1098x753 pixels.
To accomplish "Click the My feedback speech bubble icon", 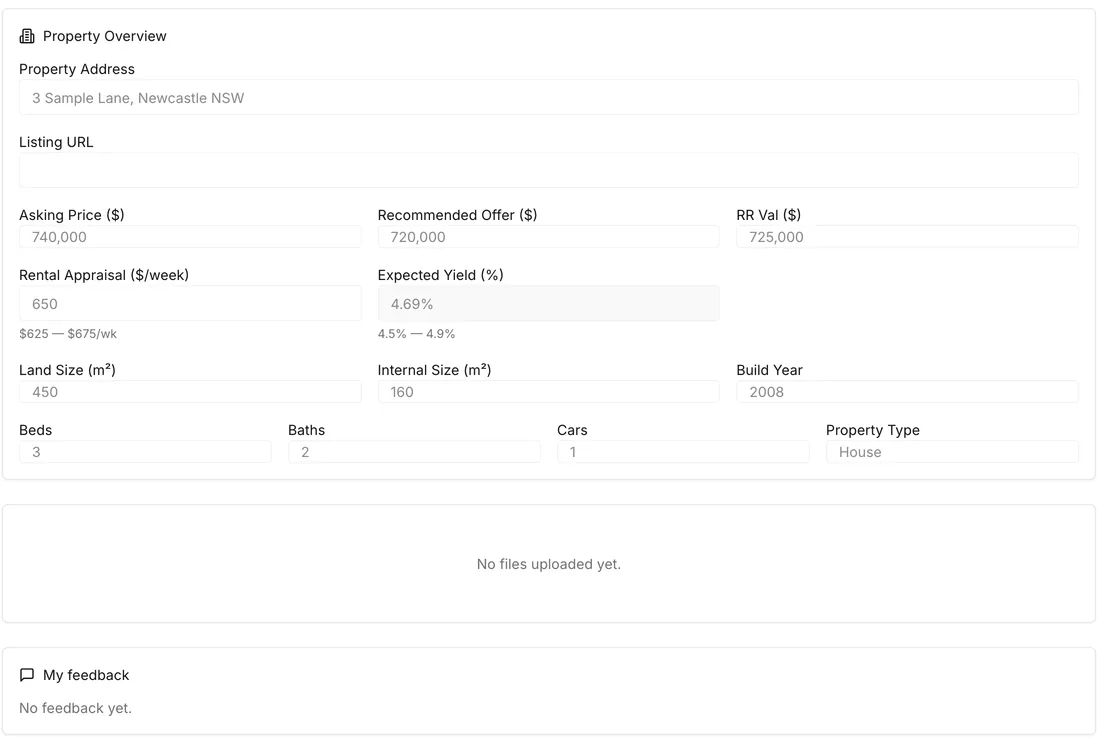I will pos(27,675).
